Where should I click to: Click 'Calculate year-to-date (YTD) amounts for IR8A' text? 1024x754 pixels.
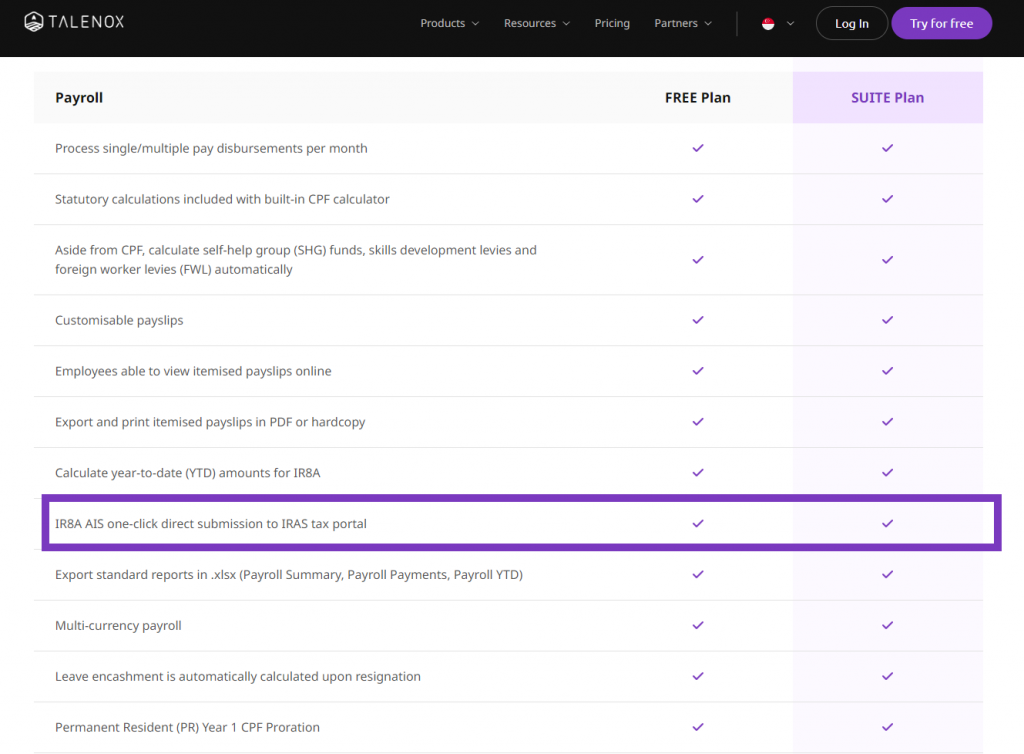pos(187,473)
